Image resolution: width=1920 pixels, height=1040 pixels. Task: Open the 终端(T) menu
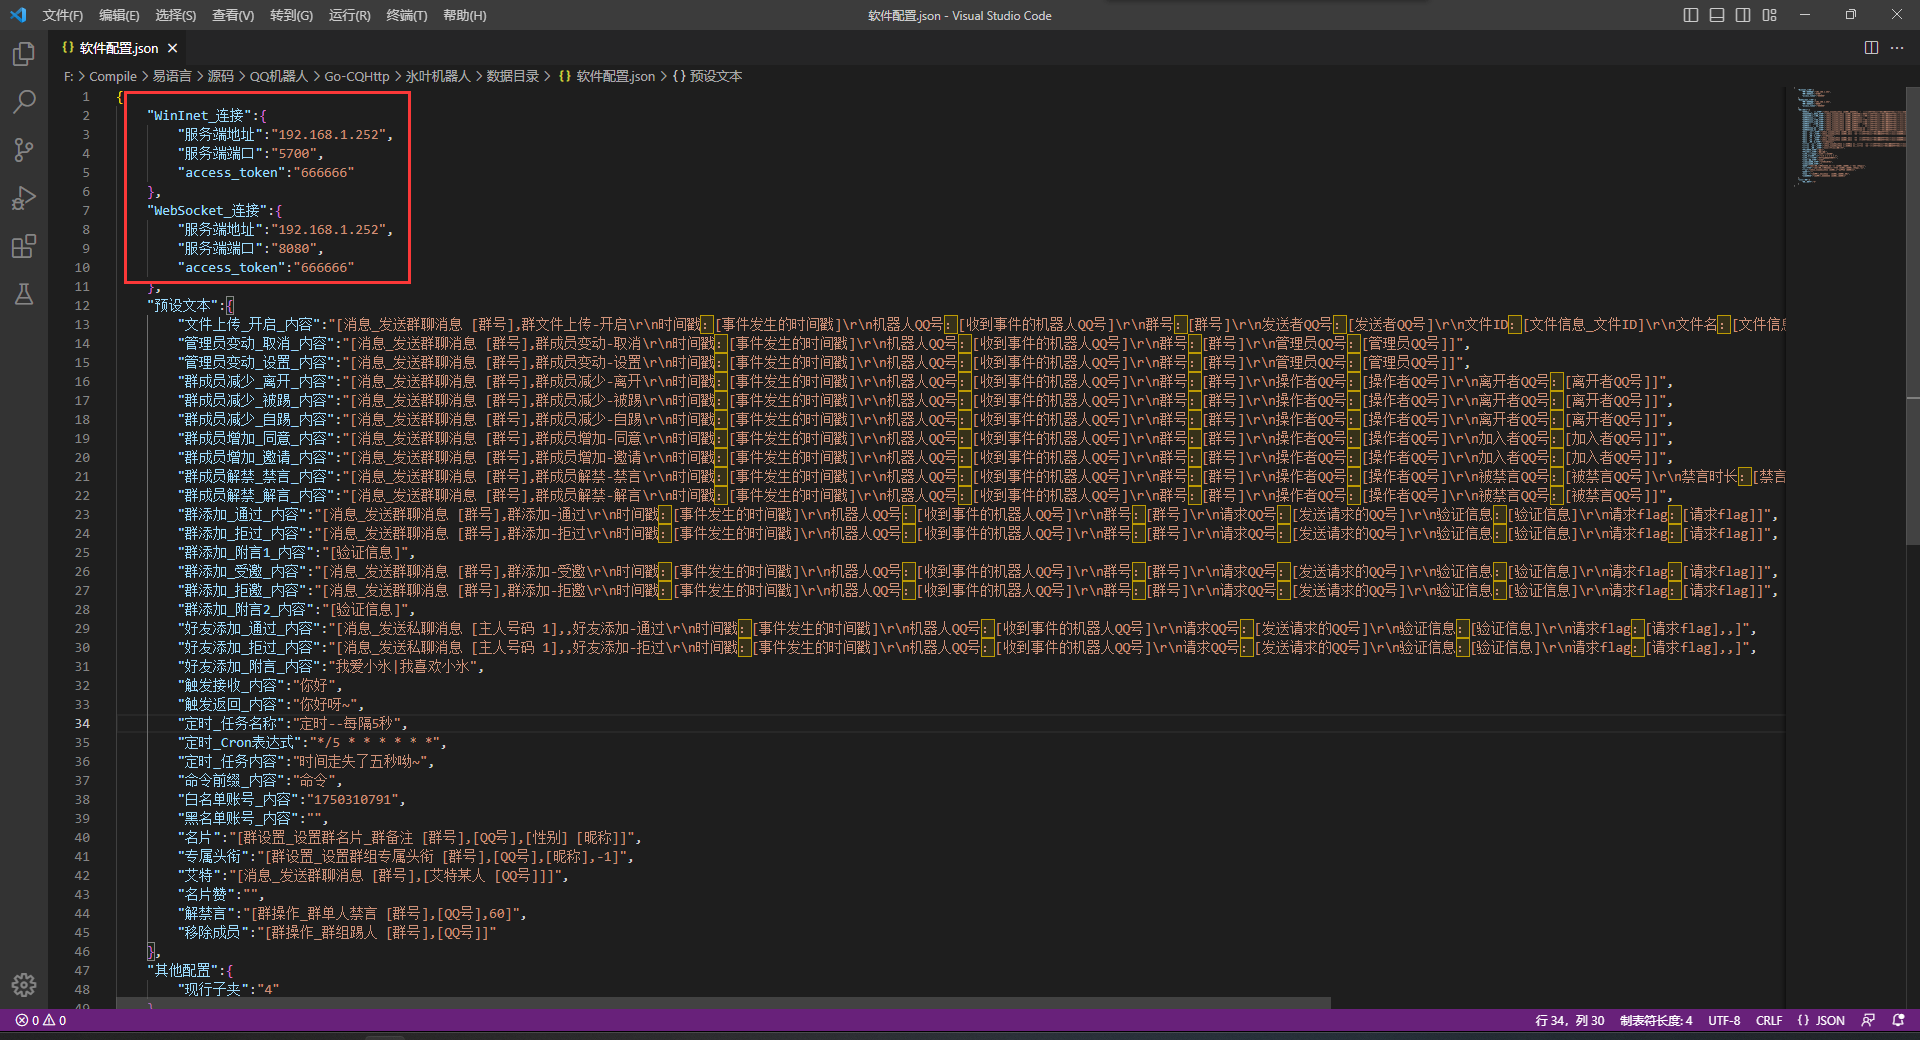tap(407, 15)
